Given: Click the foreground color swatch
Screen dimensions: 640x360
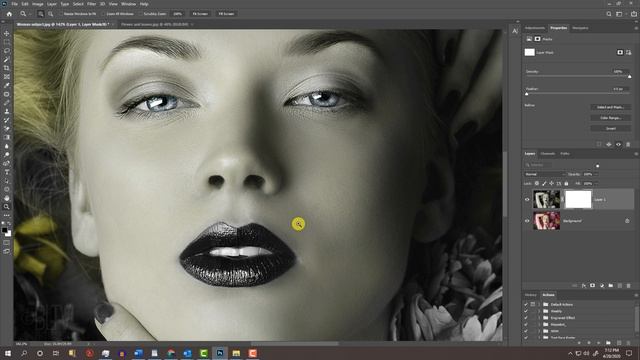Looking at the screenshot, I should tap(4, 230).
